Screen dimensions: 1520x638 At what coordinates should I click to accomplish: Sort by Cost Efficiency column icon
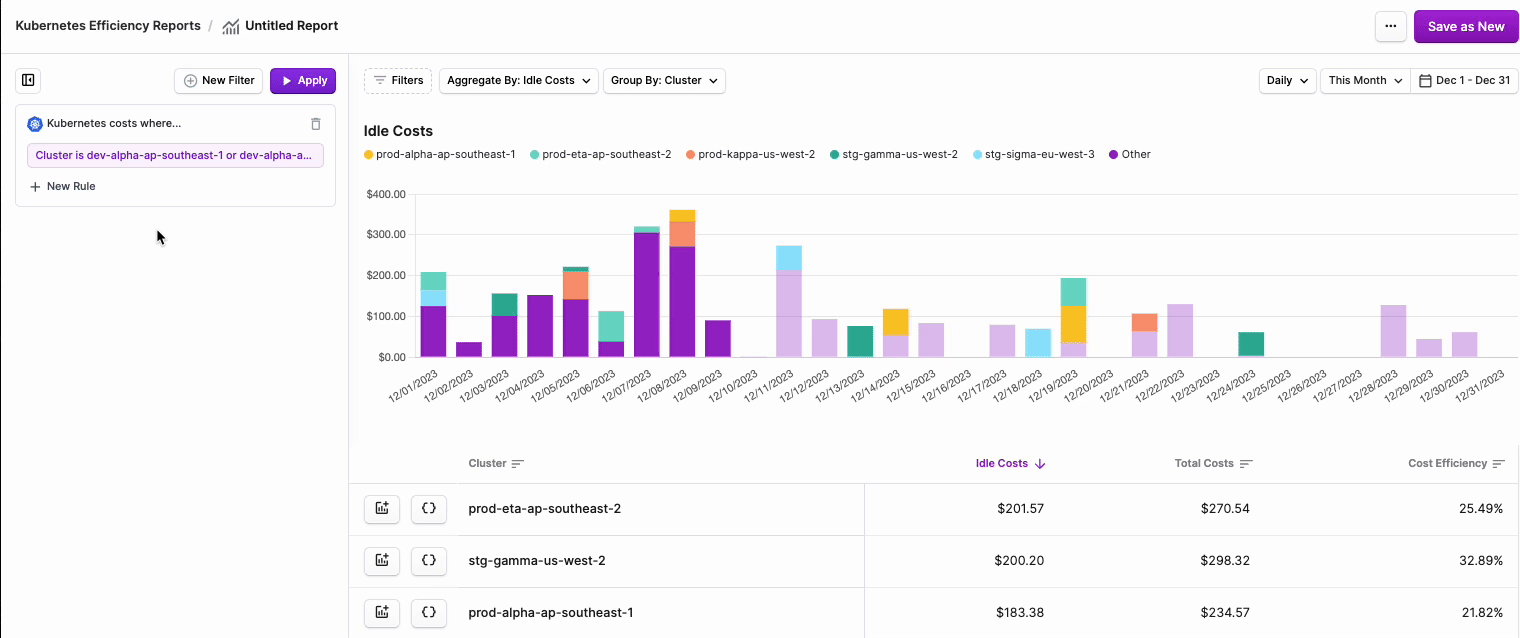(1498, 464)
